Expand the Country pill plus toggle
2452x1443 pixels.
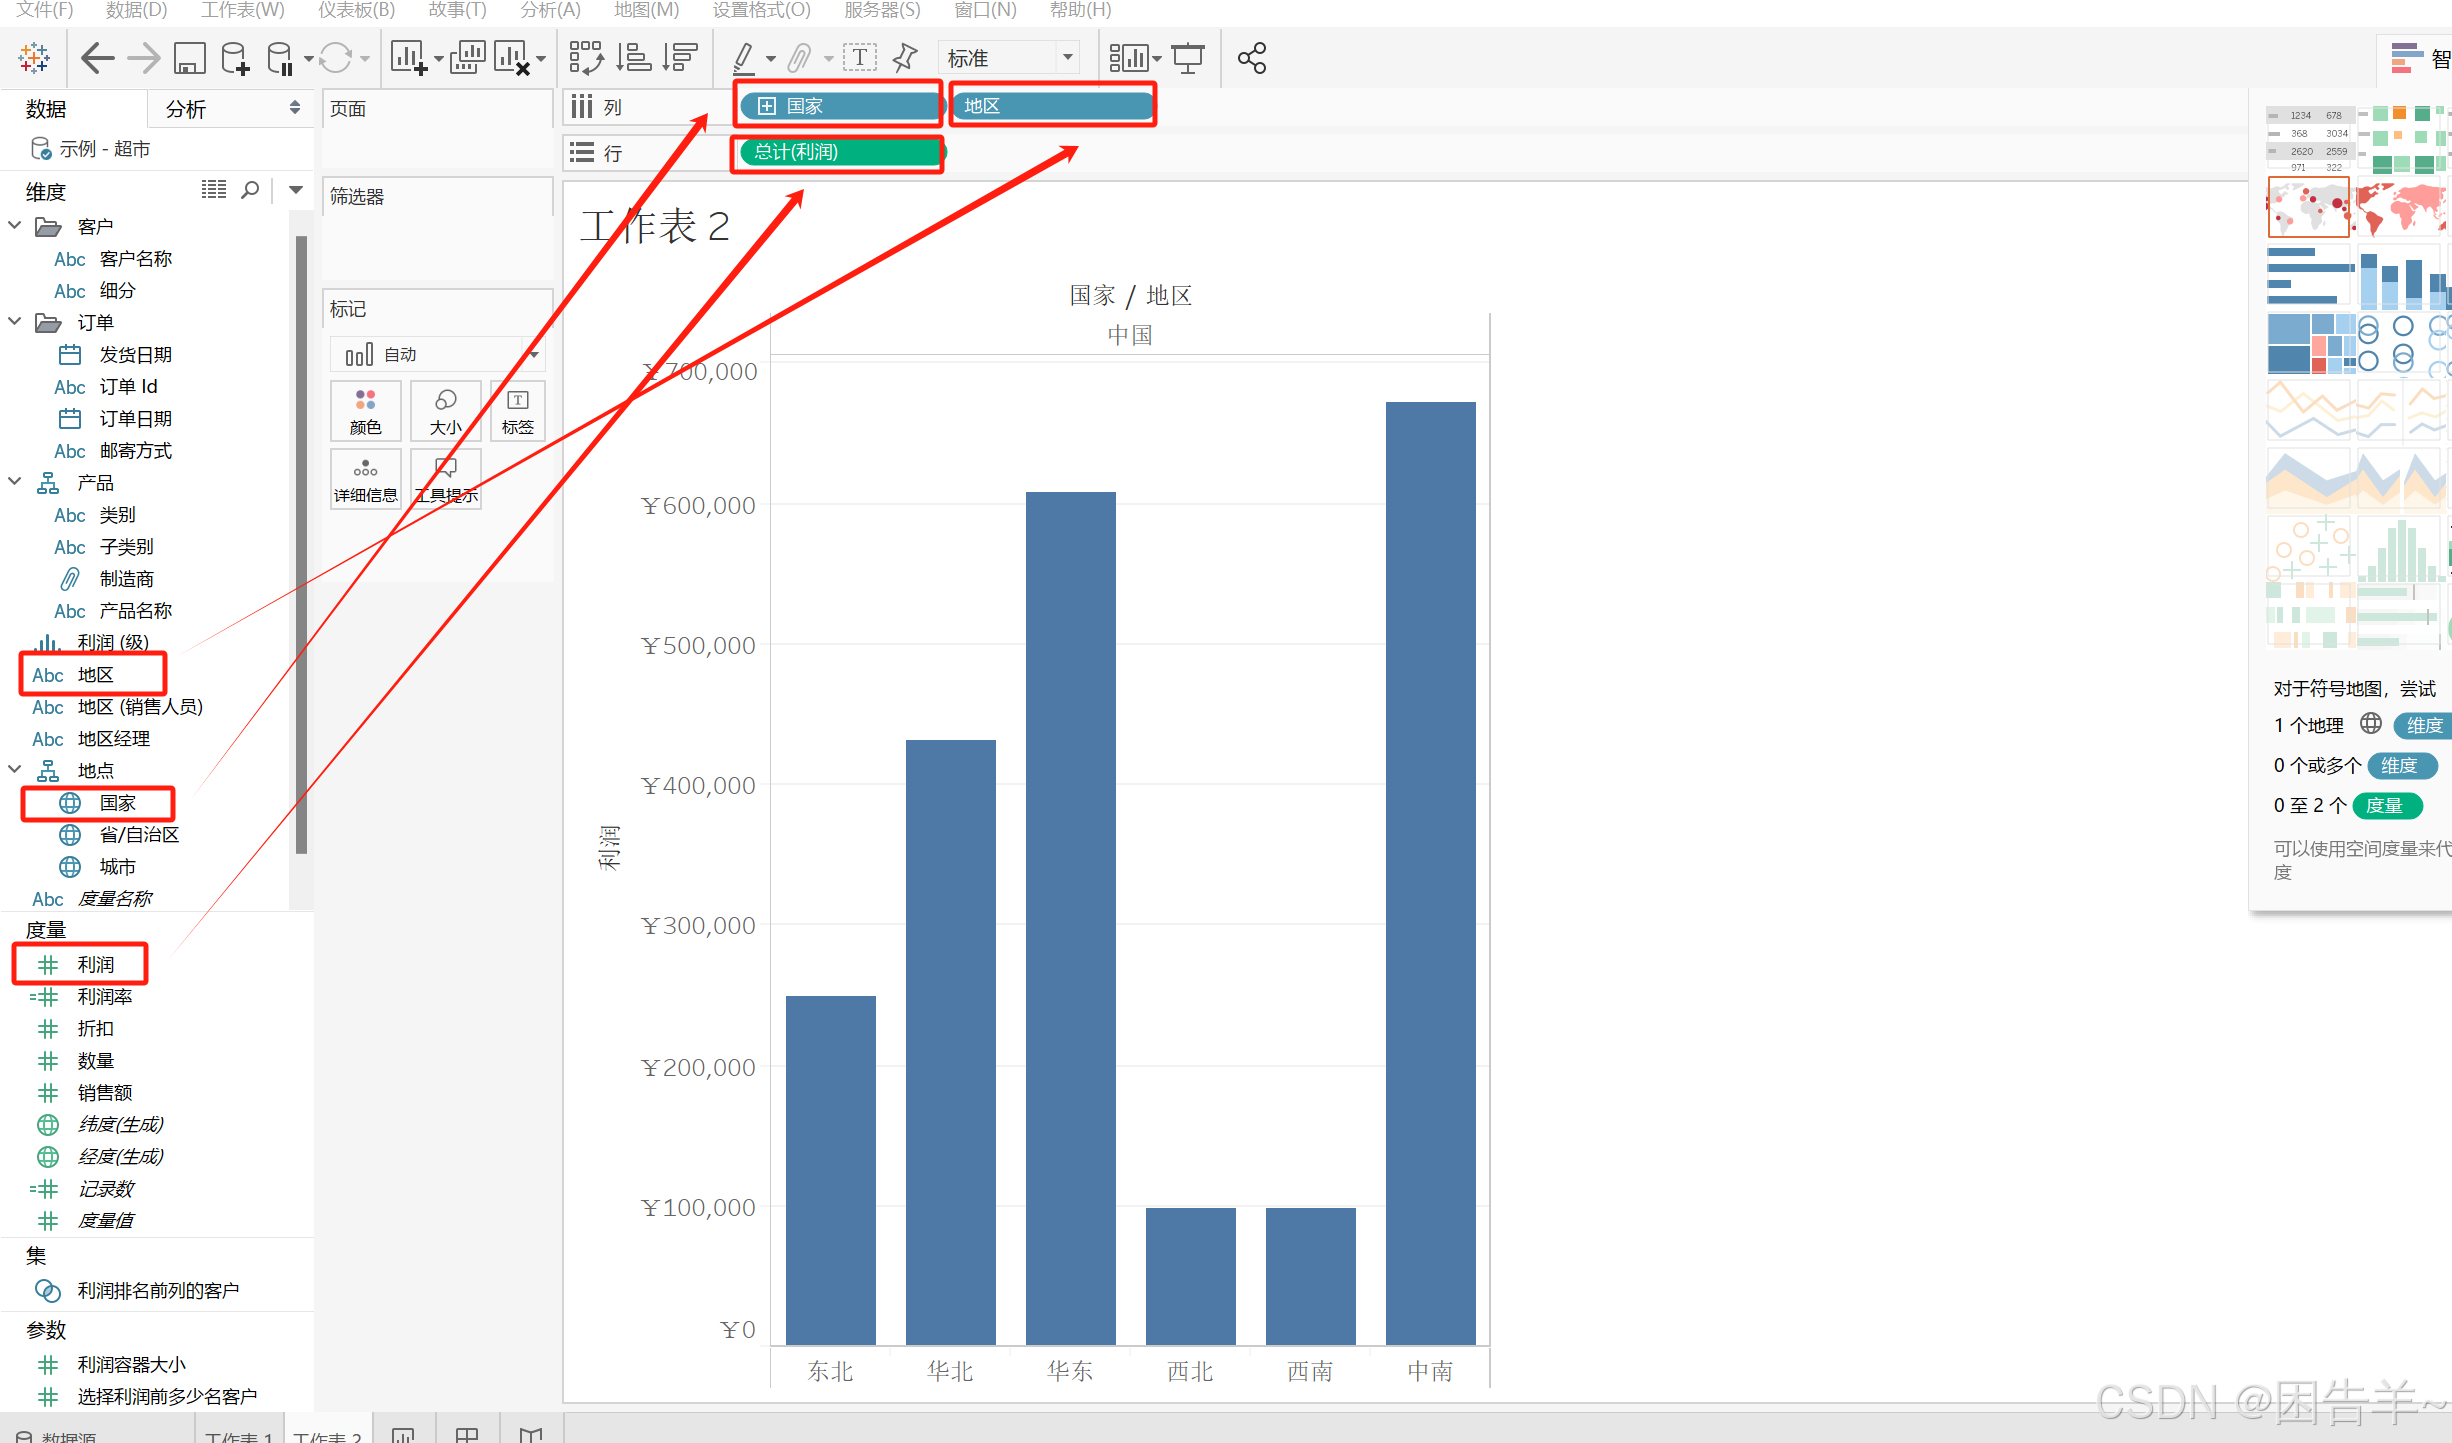click(767, 106)
